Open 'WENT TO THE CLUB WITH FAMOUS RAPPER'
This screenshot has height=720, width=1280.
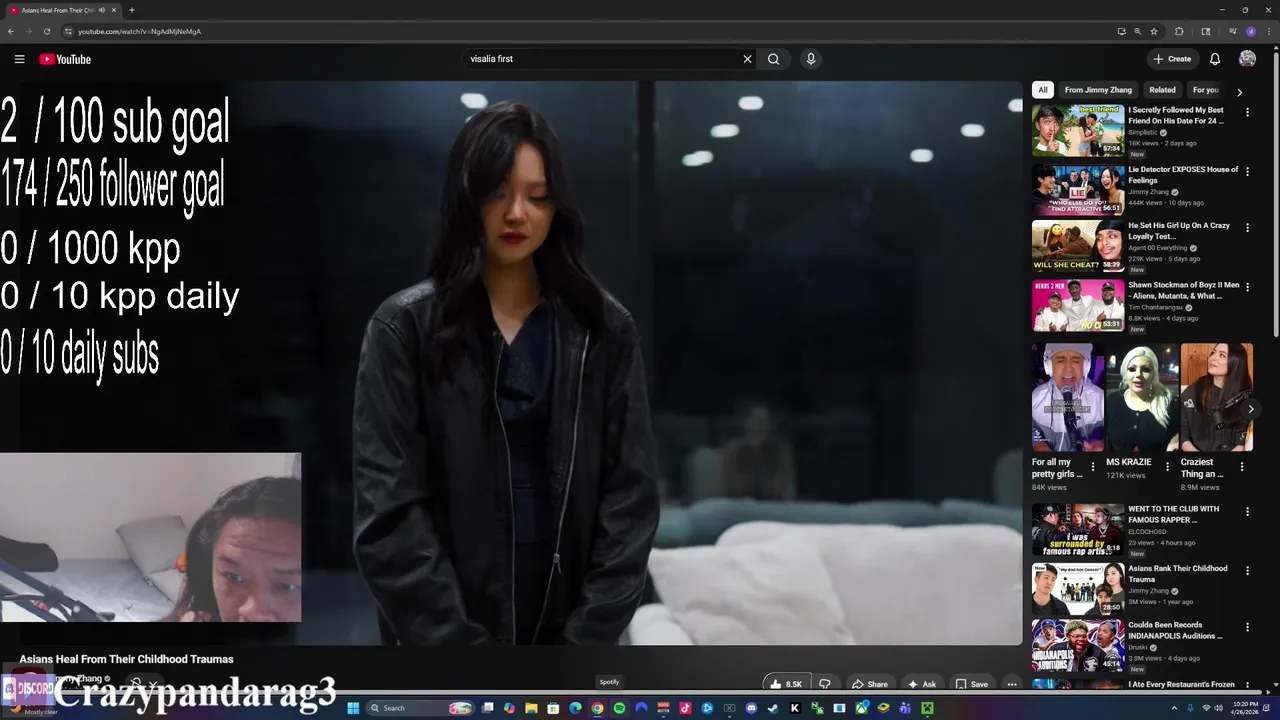1078,530
